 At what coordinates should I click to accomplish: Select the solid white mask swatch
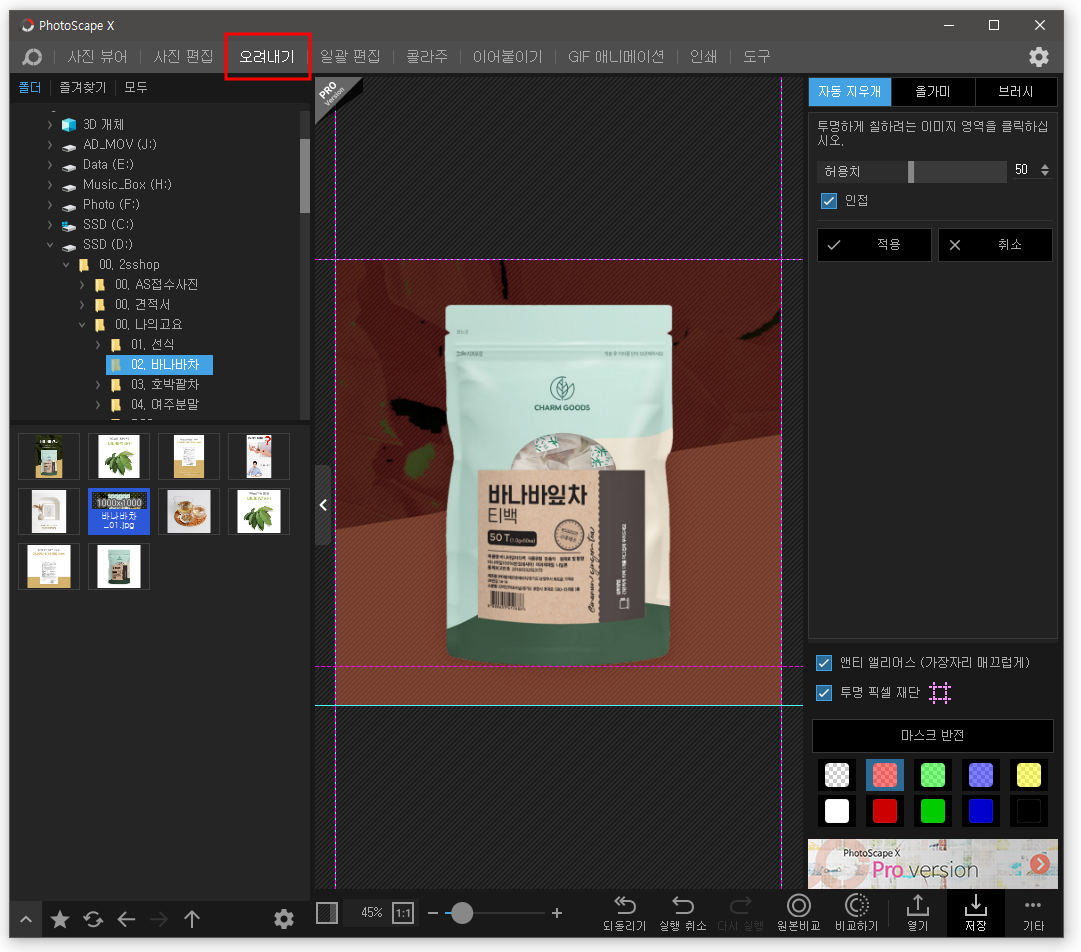(837, 811)
